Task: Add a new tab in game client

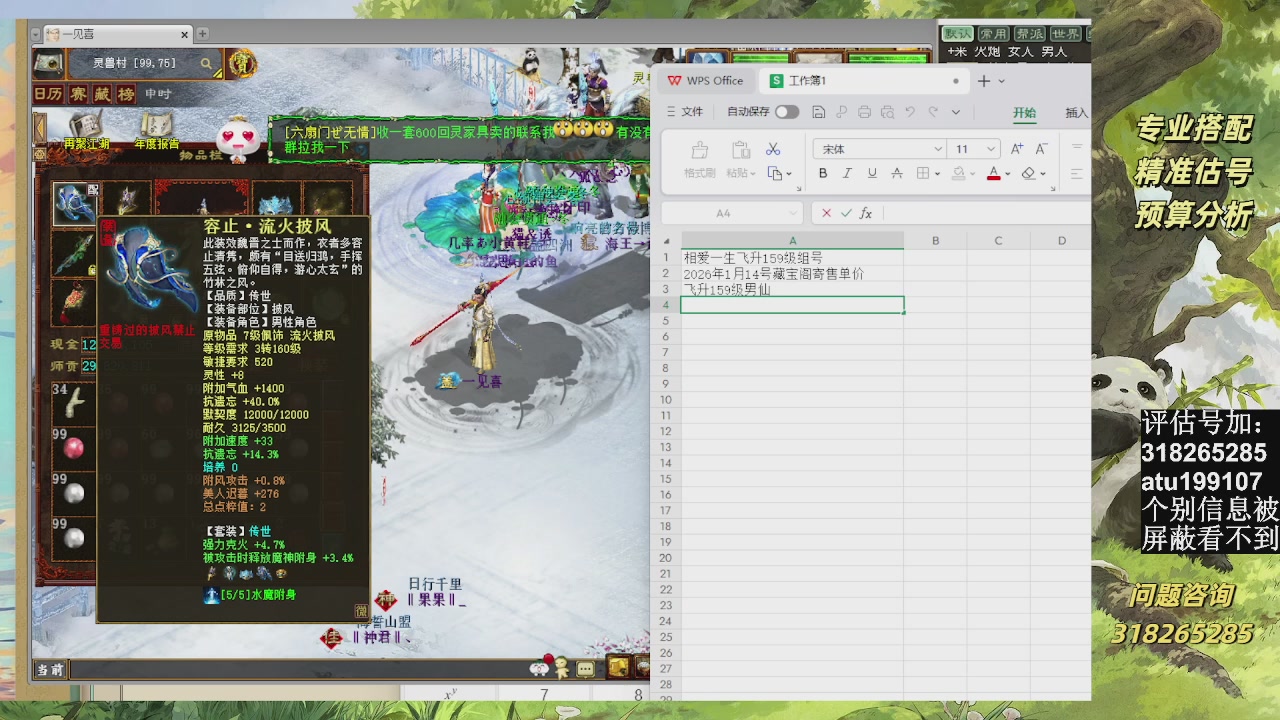Action: [202, 34]
